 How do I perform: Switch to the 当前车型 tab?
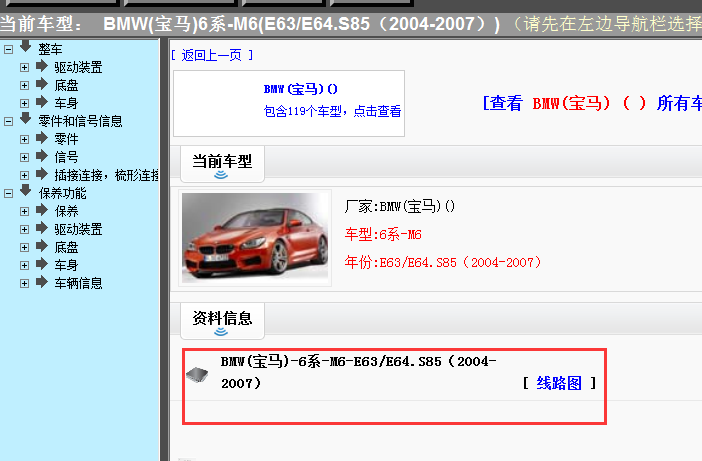tap(223, 163)
